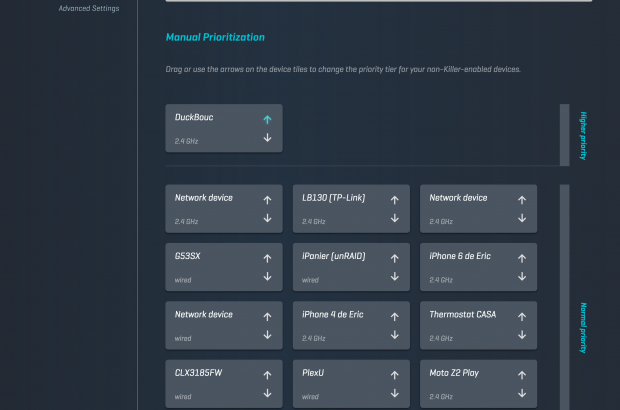Click the Higher priority tier label
This screenshot has height=410, width=620.
(x=584, y=135)
